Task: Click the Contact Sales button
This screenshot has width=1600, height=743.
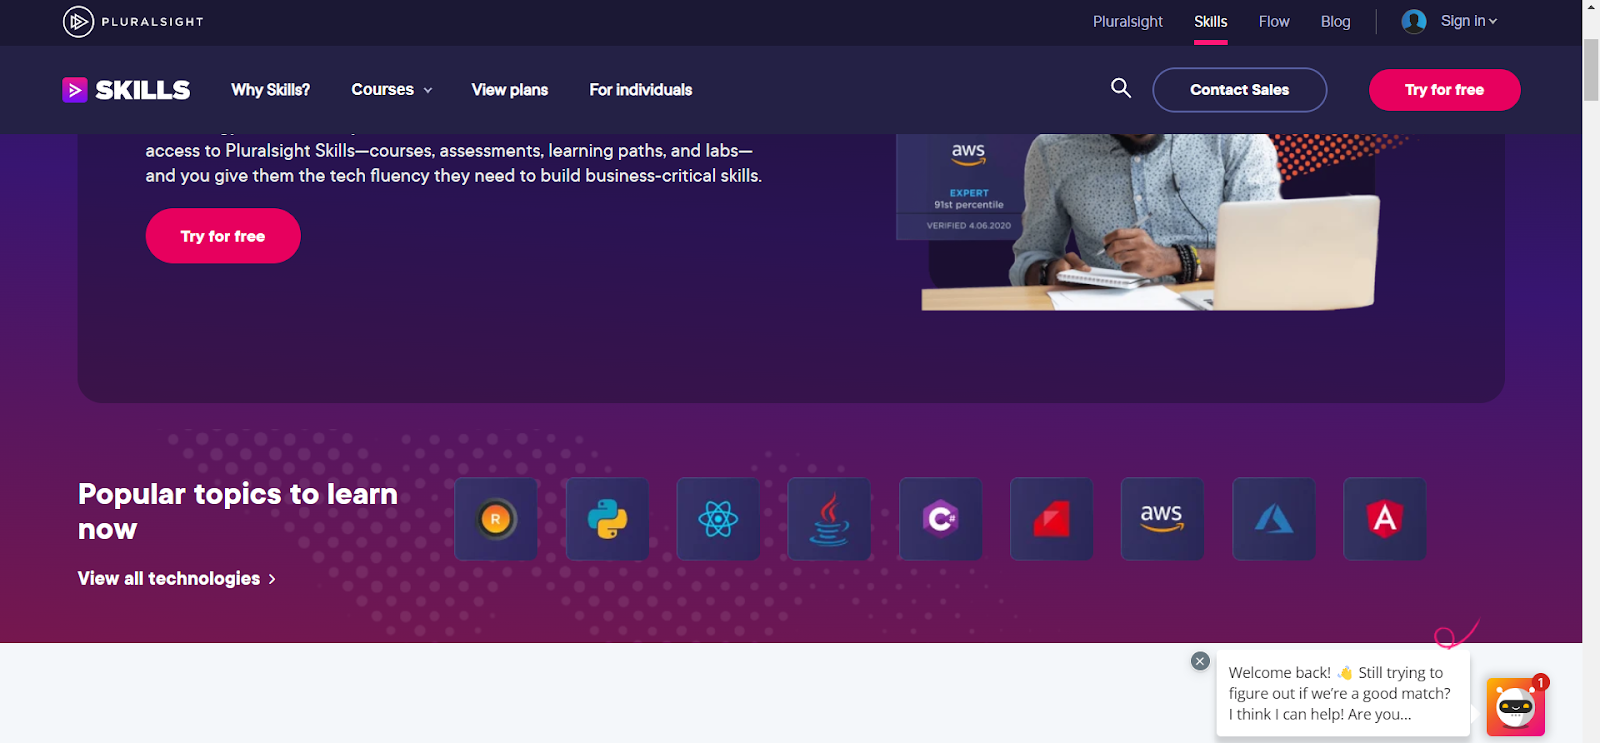Action: pos(1239,90)
